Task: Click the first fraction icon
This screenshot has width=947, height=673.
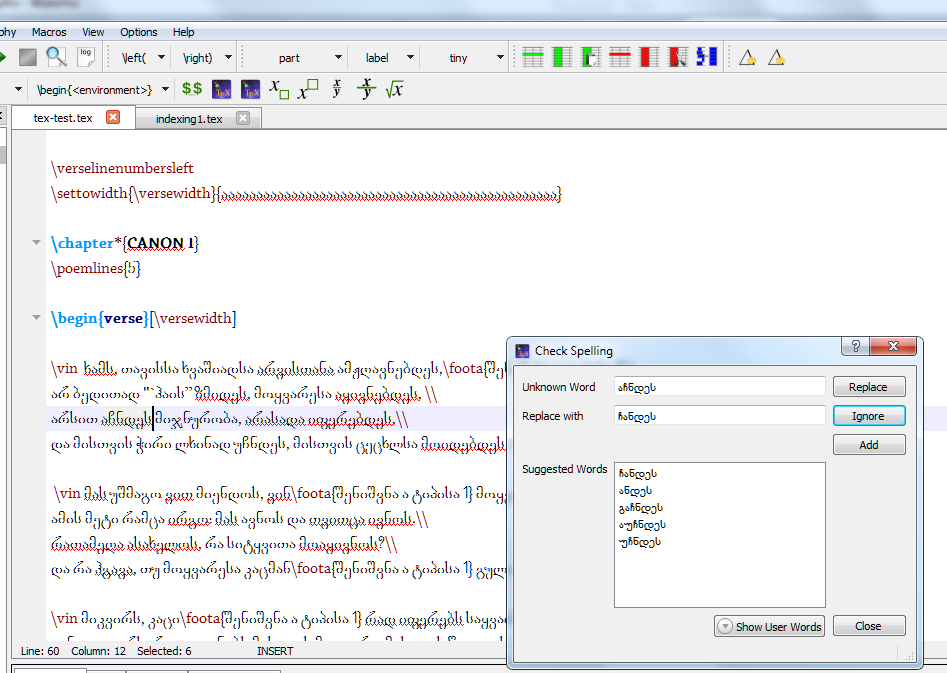Action: pyautogui.click(x=337, y=89)
